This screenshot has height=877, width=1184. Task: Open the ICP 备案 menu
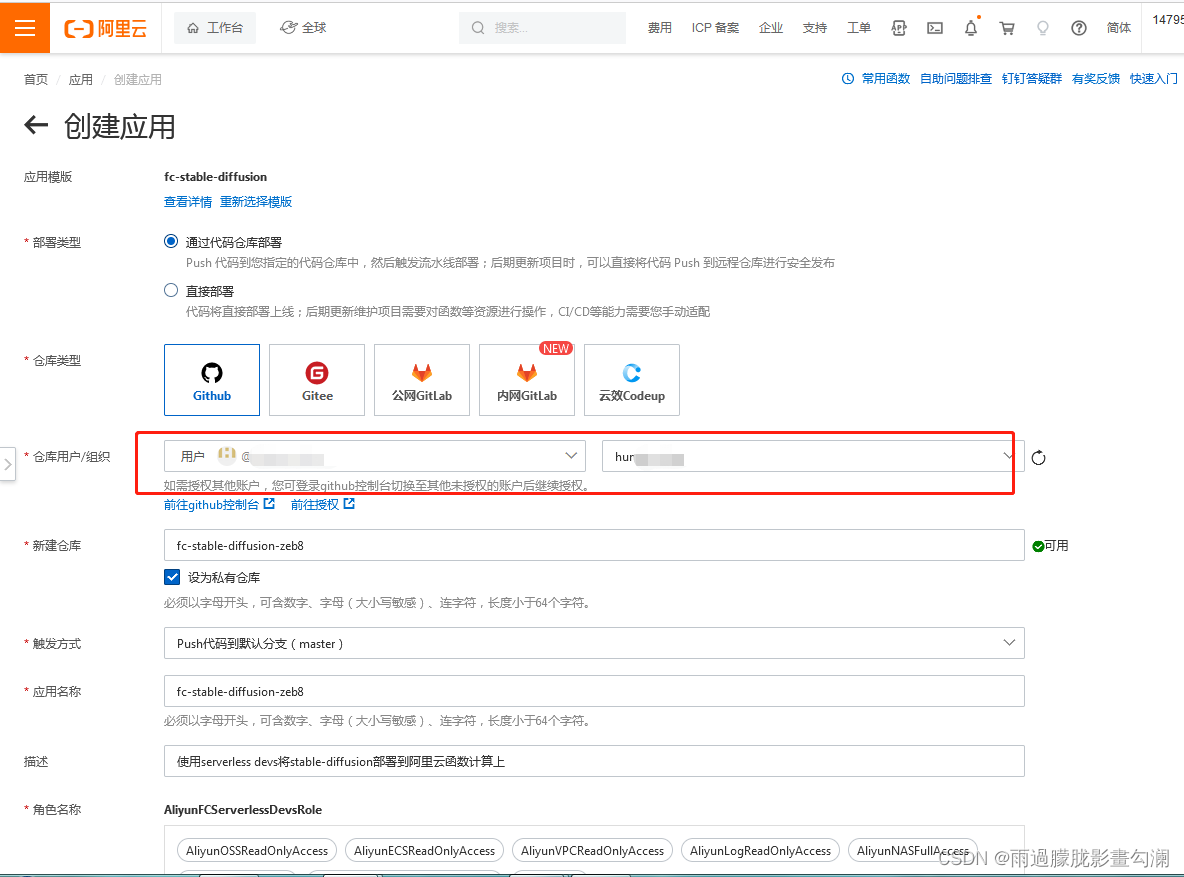(715, 28)
